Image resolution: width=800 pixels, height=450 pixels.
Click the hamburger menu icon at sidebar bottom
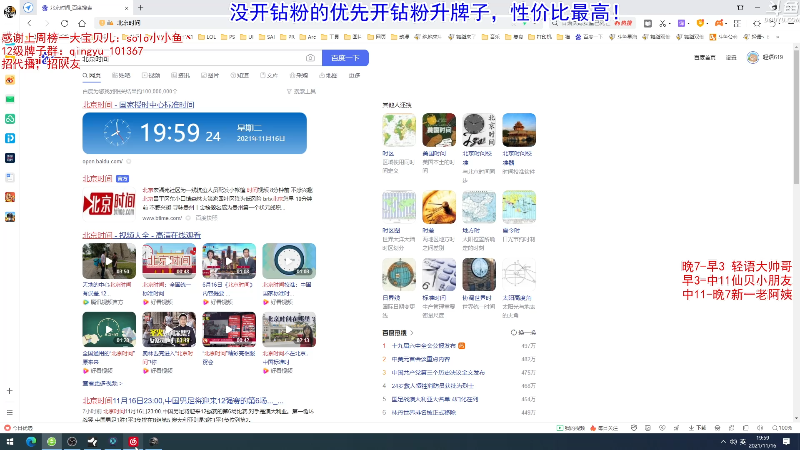10,412
